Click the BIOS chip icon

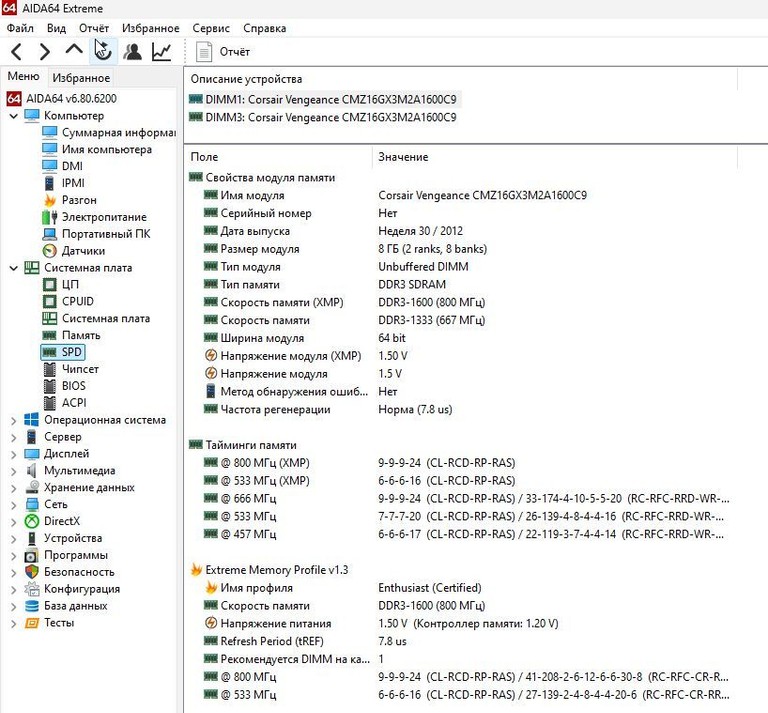click(49, 386)
